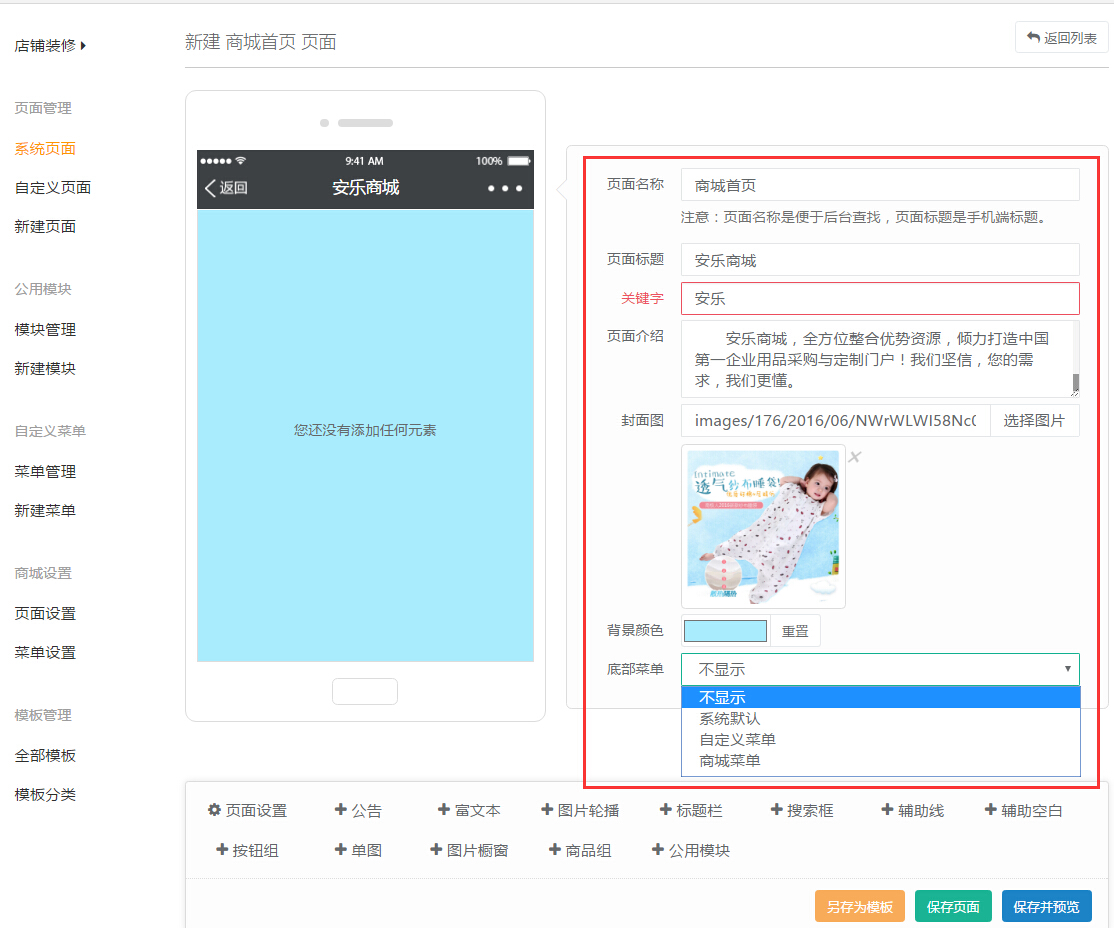Tap the three-dot menu in phone preview

tap(505, 188)
